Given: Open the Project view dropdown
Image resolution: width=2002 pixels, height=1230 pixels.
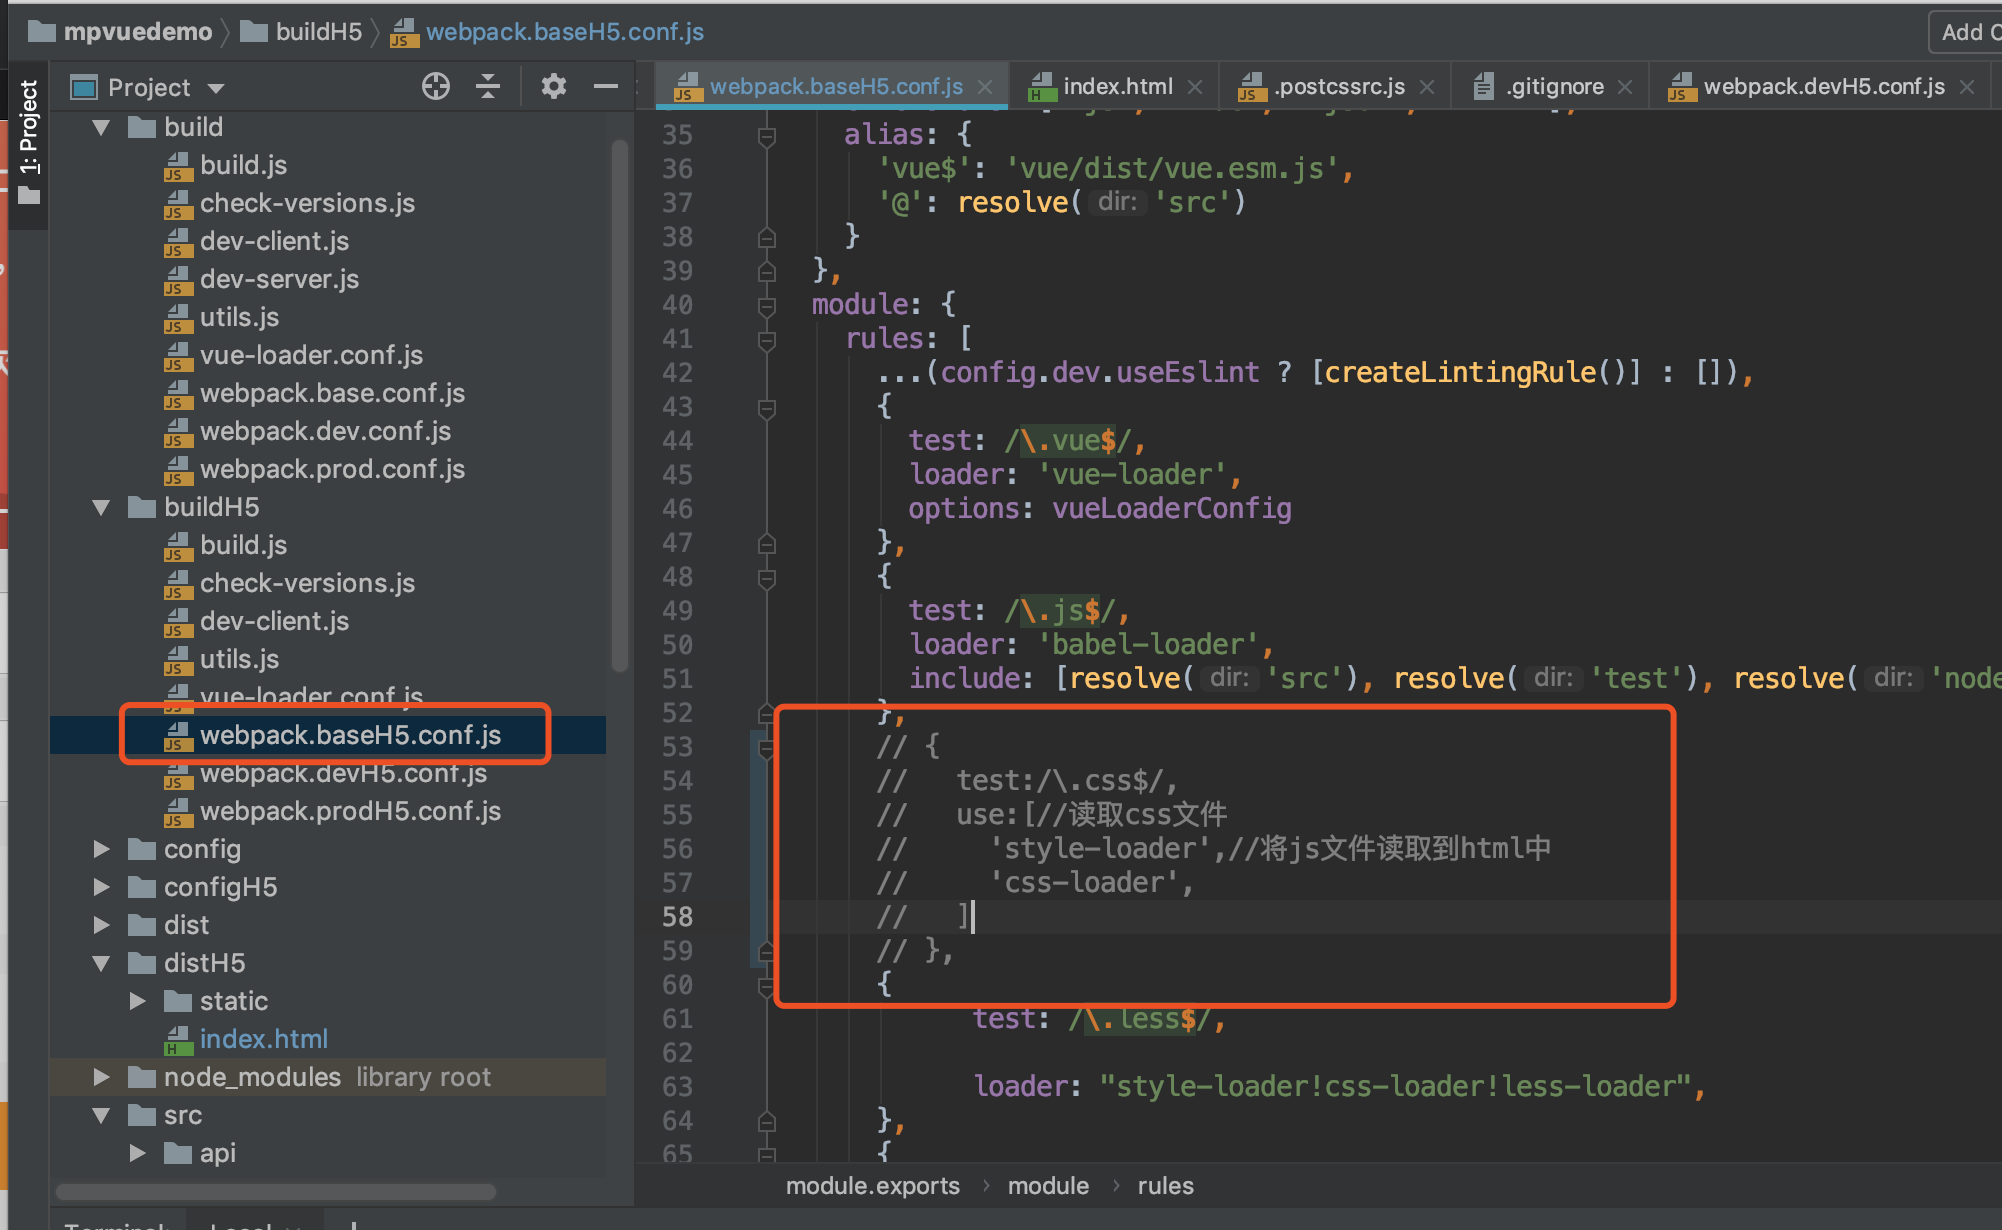Looking at the screenshot, I should [217, 88].
